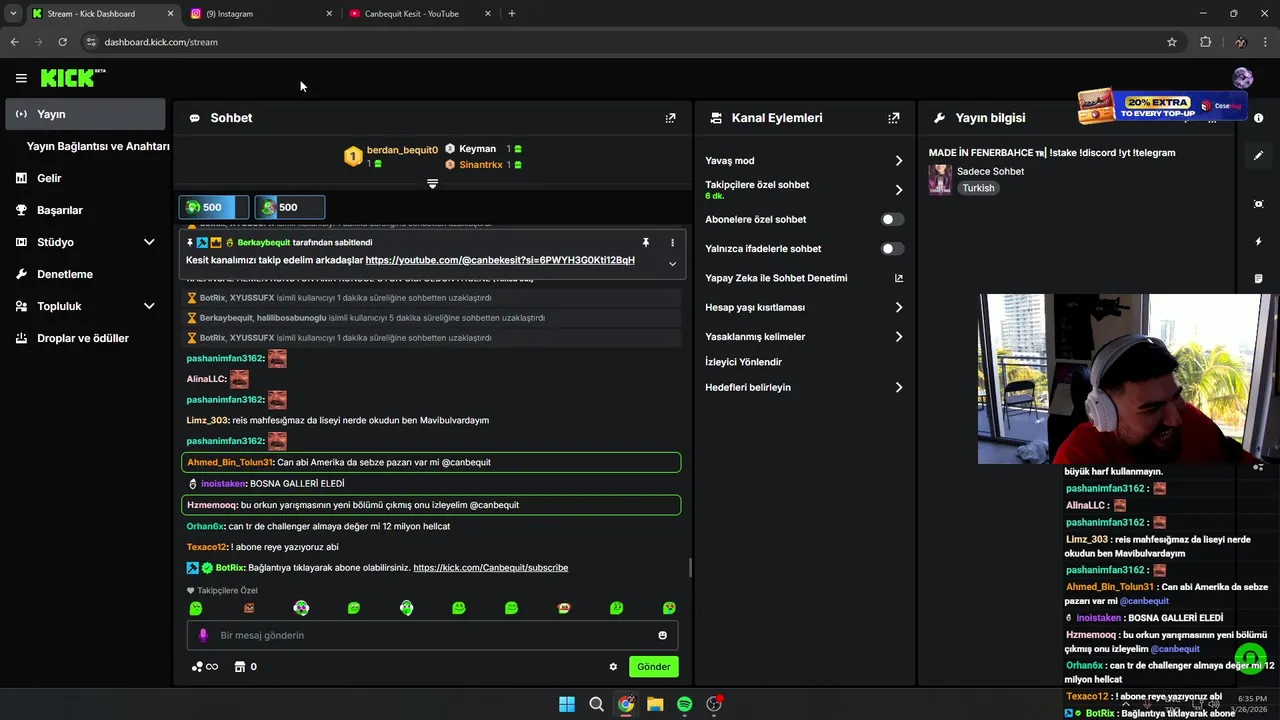The width and height of the screenshot is (1280, 720).
Task: Click the purple microphone icon in the message box
Action: (203, 635)
